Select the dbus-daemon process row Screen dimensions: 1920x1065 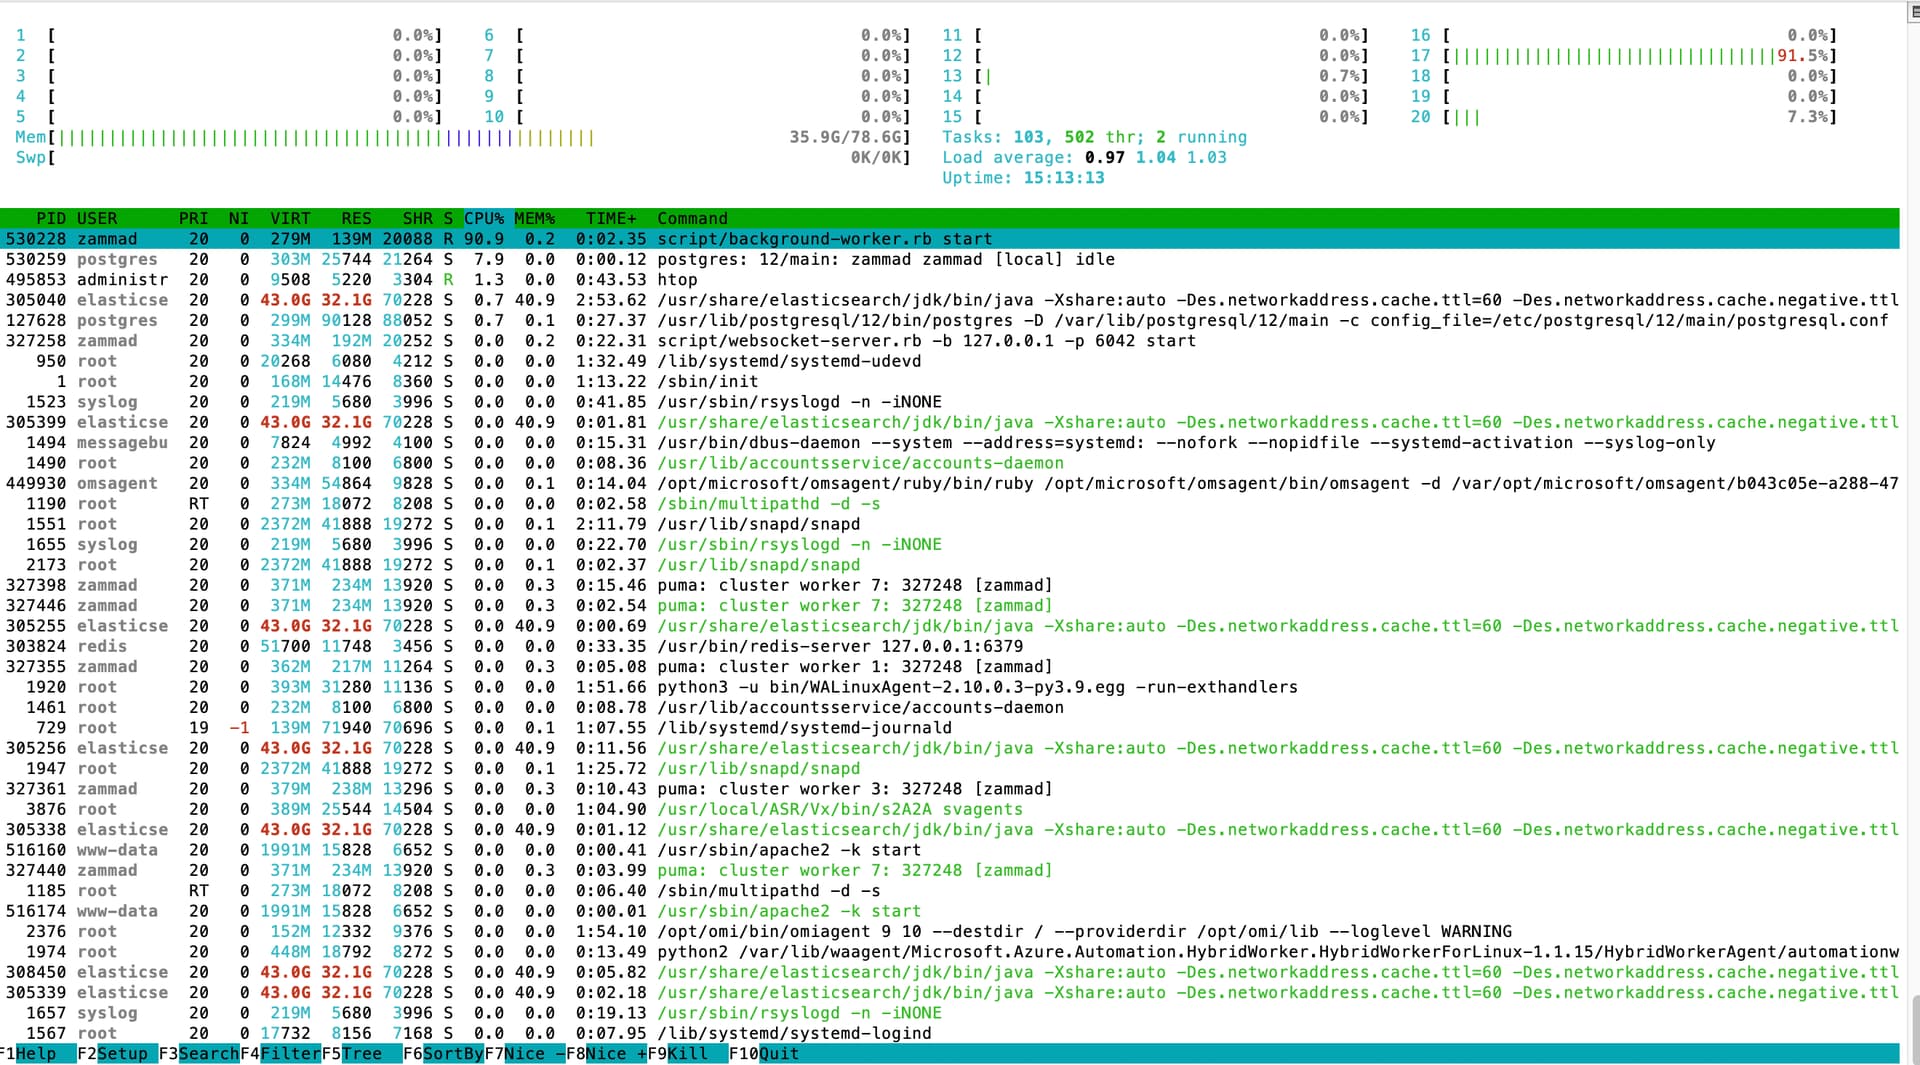[950, 442]
